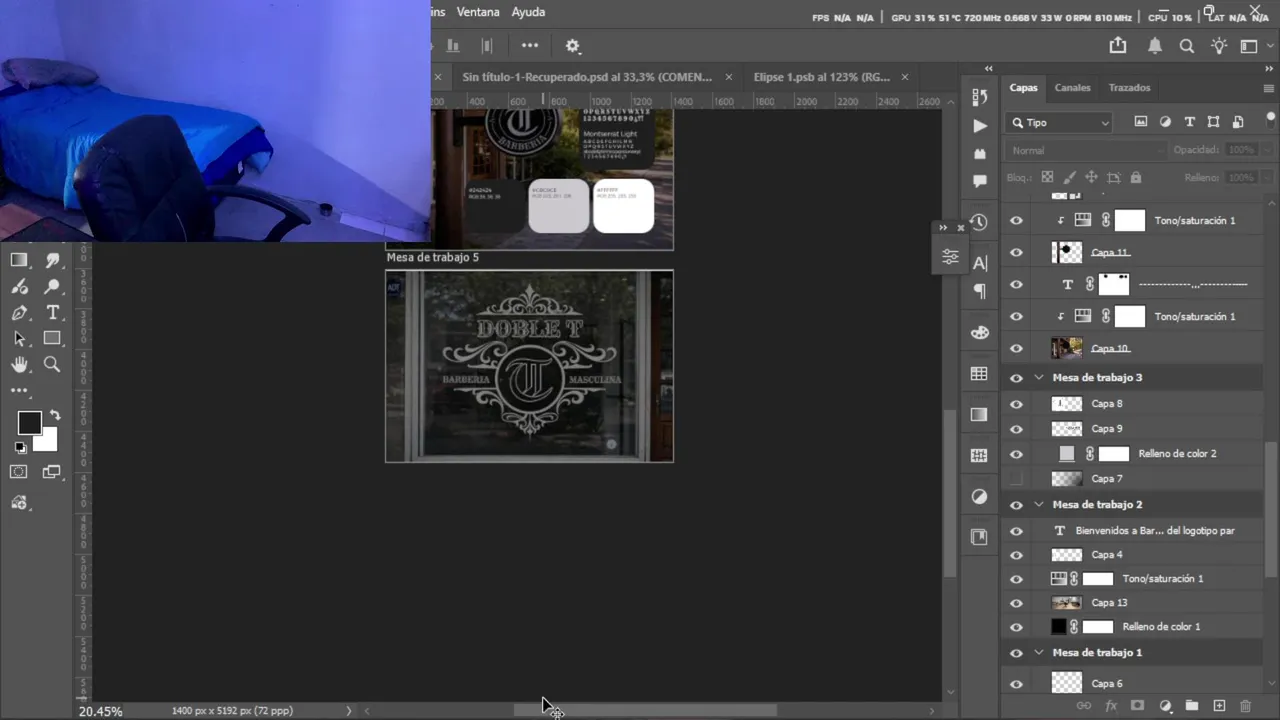Image resolution: width=1280 pixels, height=720 pixels.
Task: Hide the Capa 8 layer
Action: (x=1017, y=404)
